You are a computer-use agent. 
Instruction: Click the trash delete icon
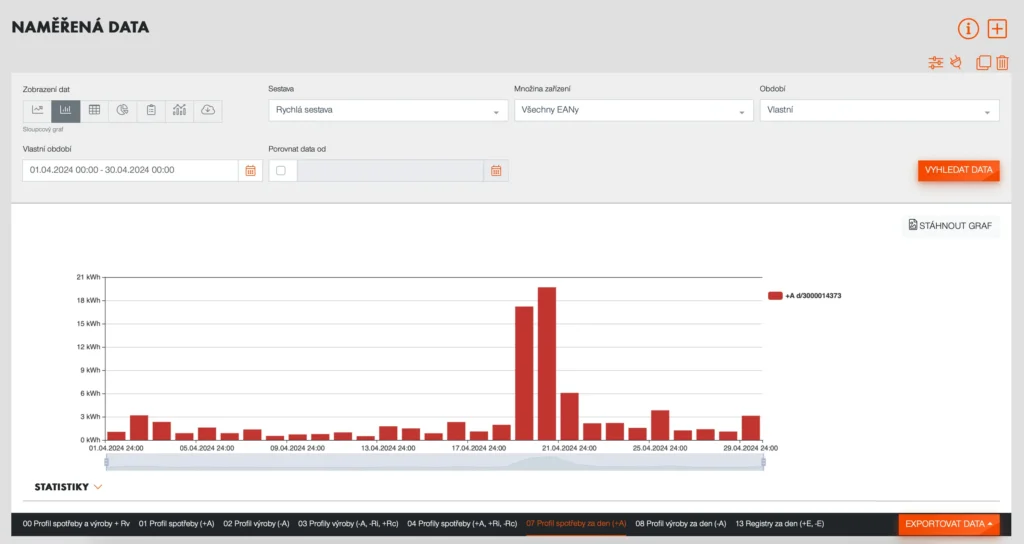(1002, 62)
